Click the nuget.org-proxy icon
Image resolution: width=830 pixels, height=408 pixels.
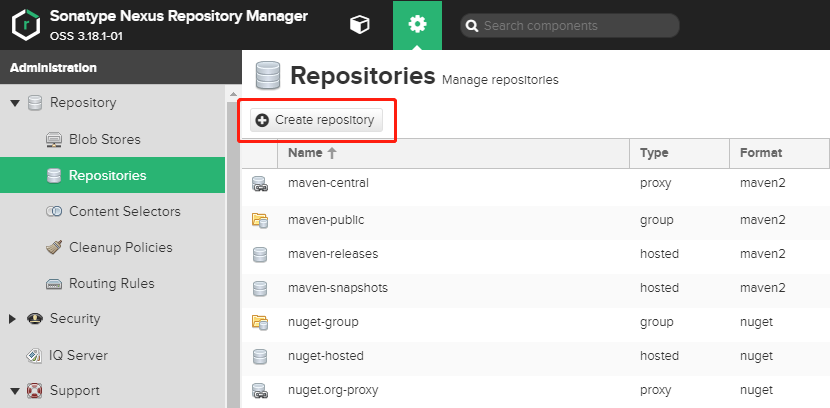260,391
